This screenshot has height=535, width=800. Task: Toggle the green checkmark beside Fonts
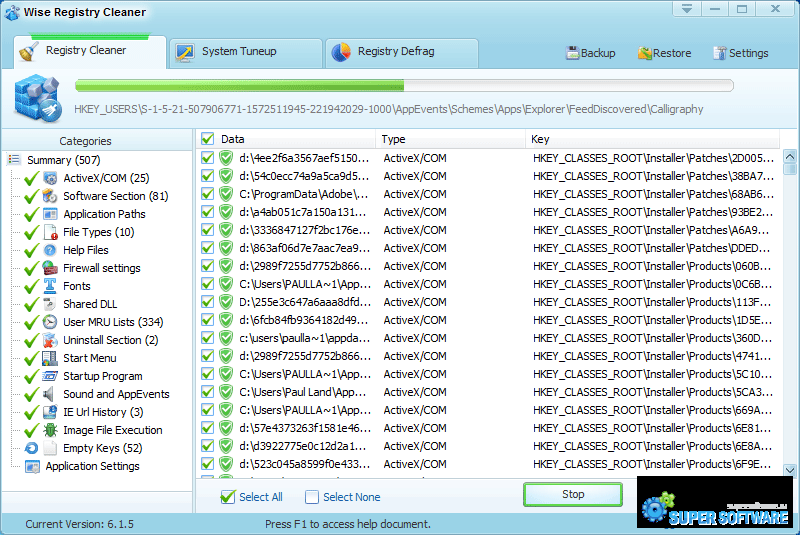coord(32,286)
